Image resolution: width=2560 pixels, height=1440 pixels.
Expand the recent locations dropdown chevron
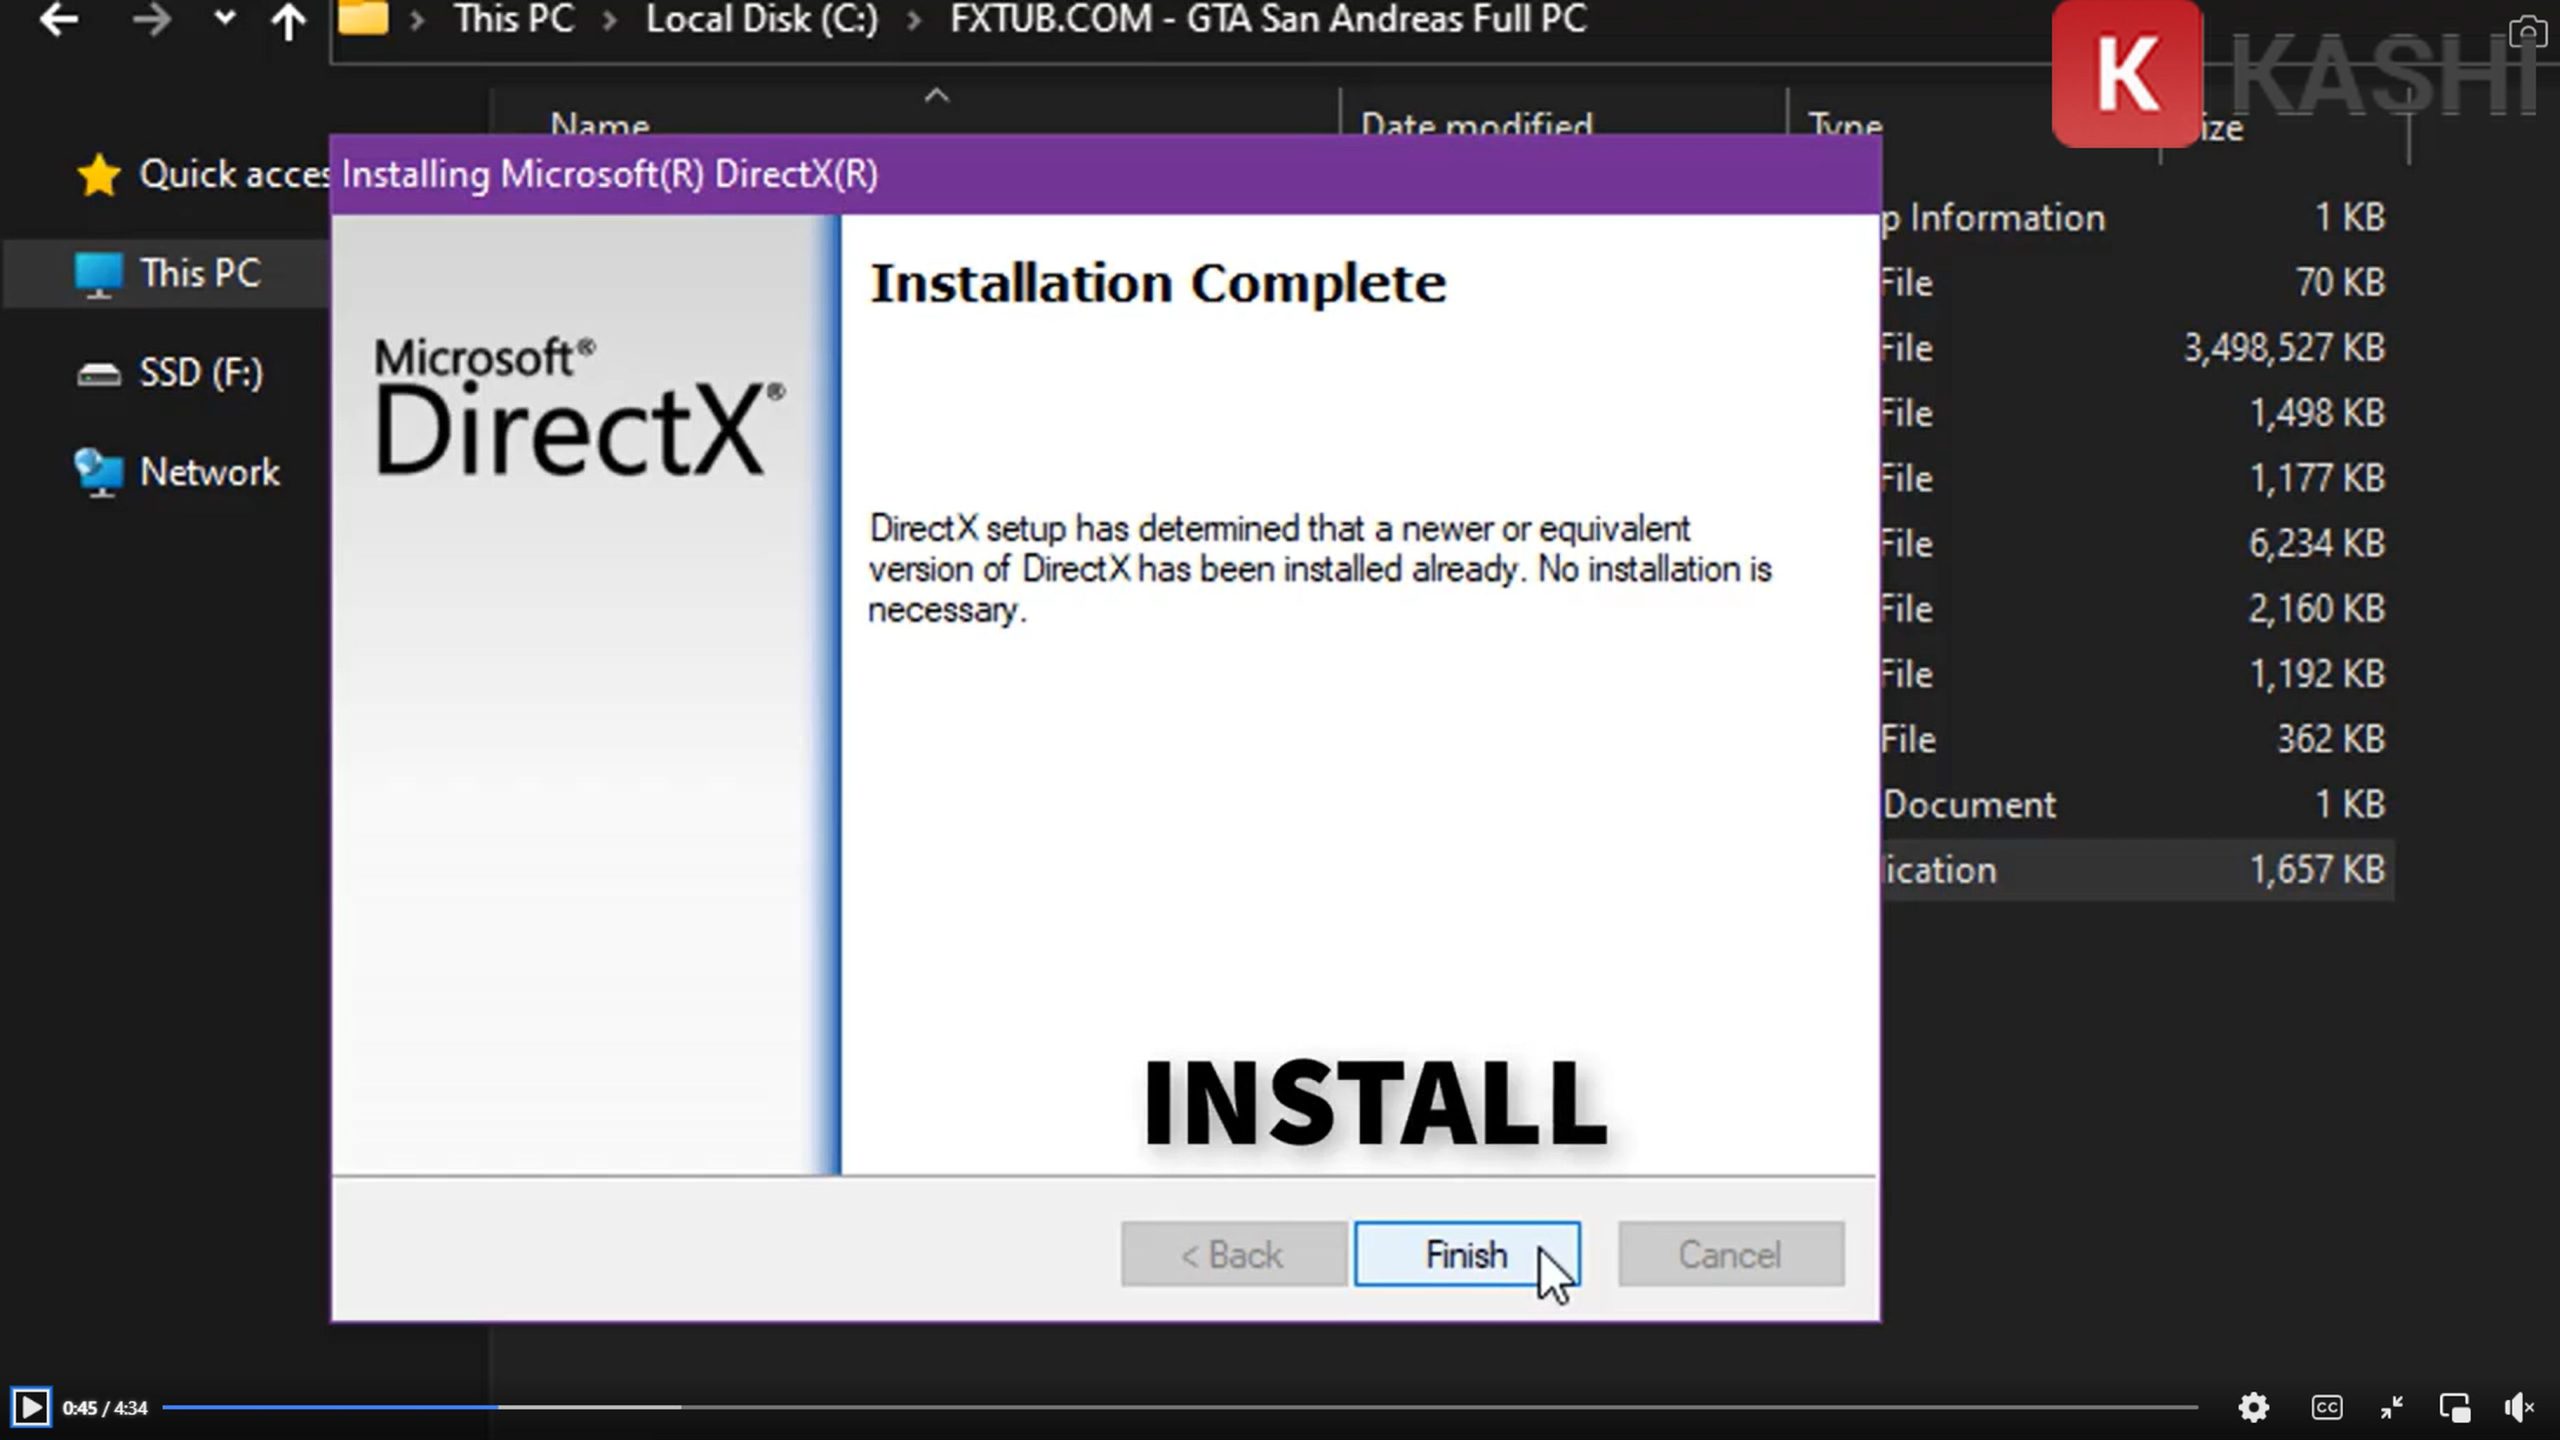click(x=225, y=18)
